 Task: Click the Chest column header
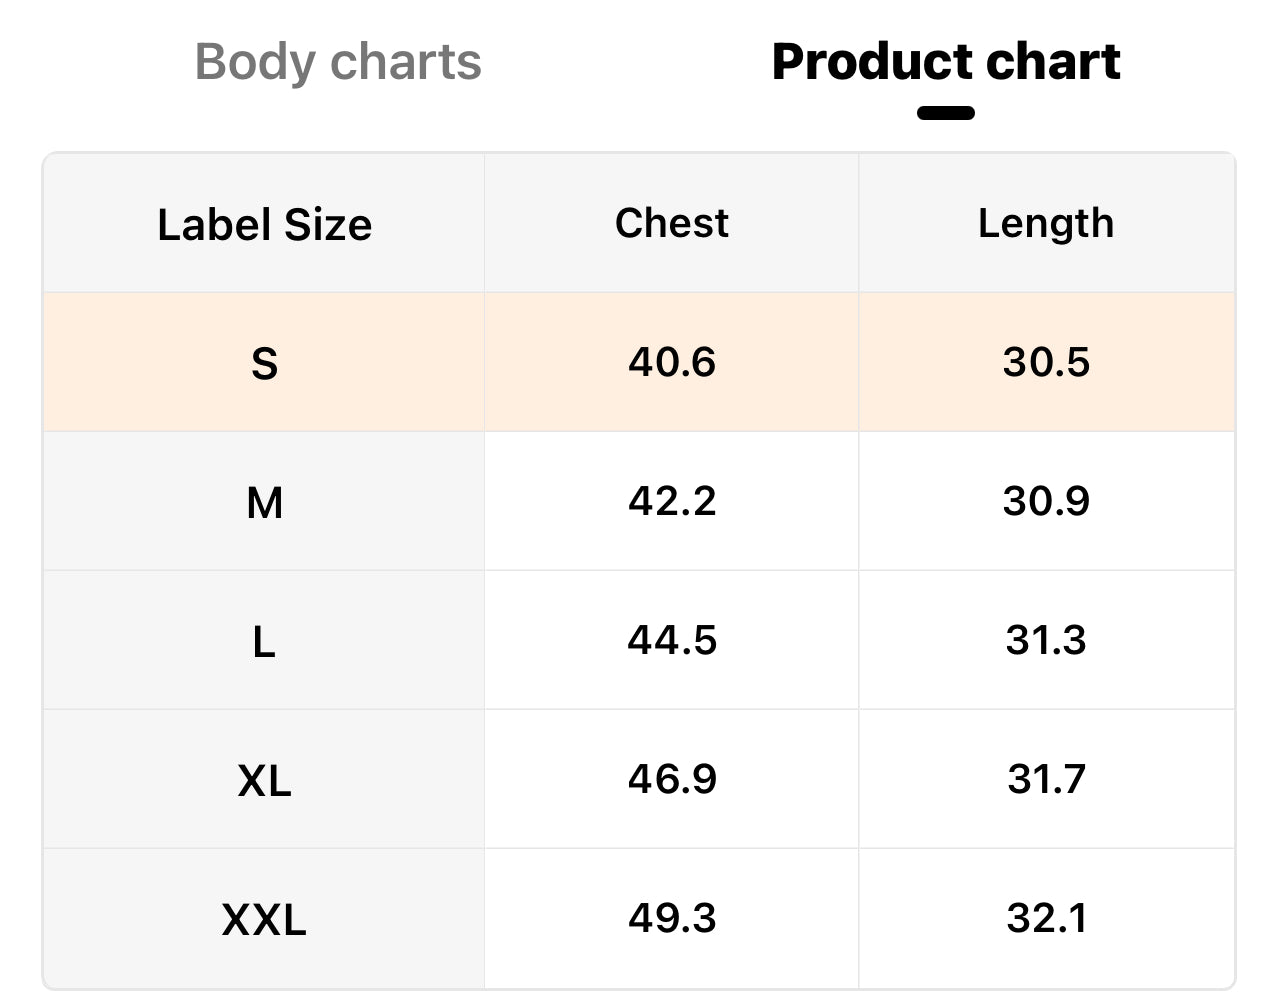click(672, 223)
